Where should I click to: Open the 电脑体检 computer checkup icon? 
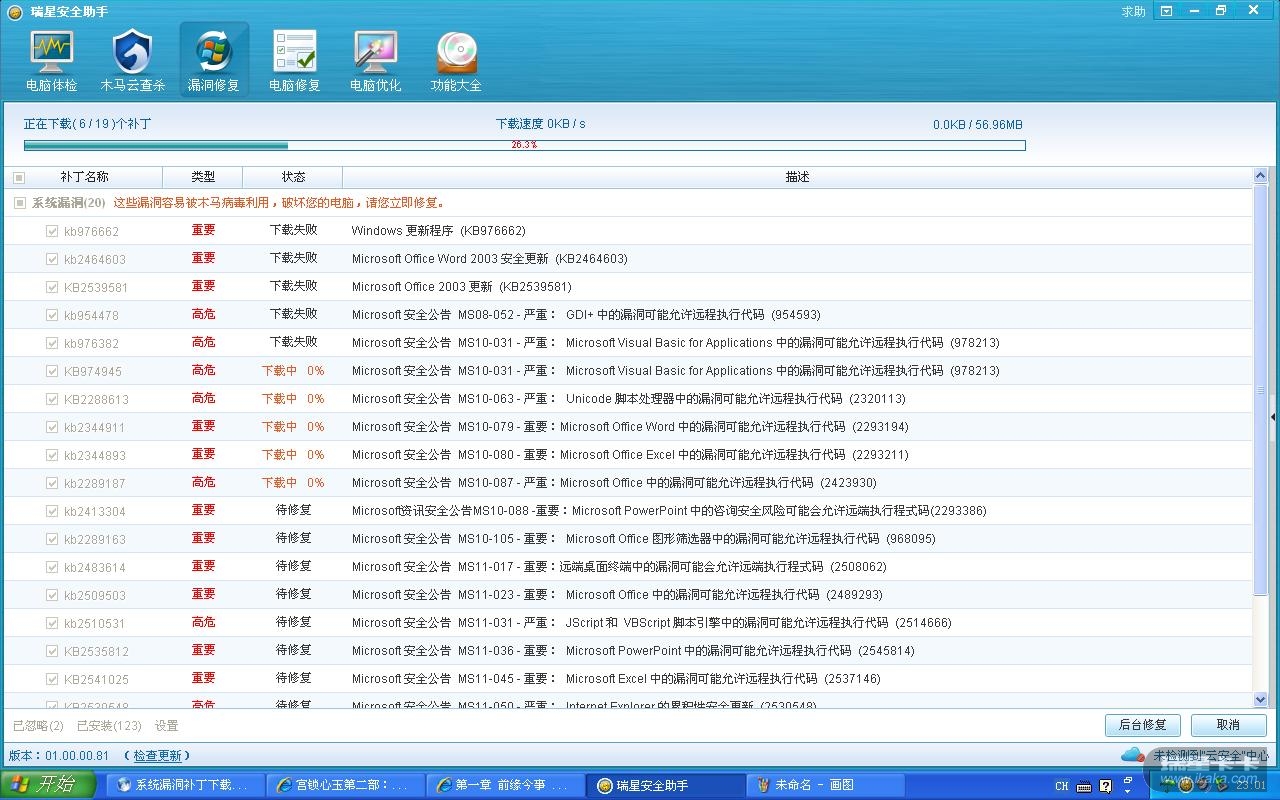51,60
